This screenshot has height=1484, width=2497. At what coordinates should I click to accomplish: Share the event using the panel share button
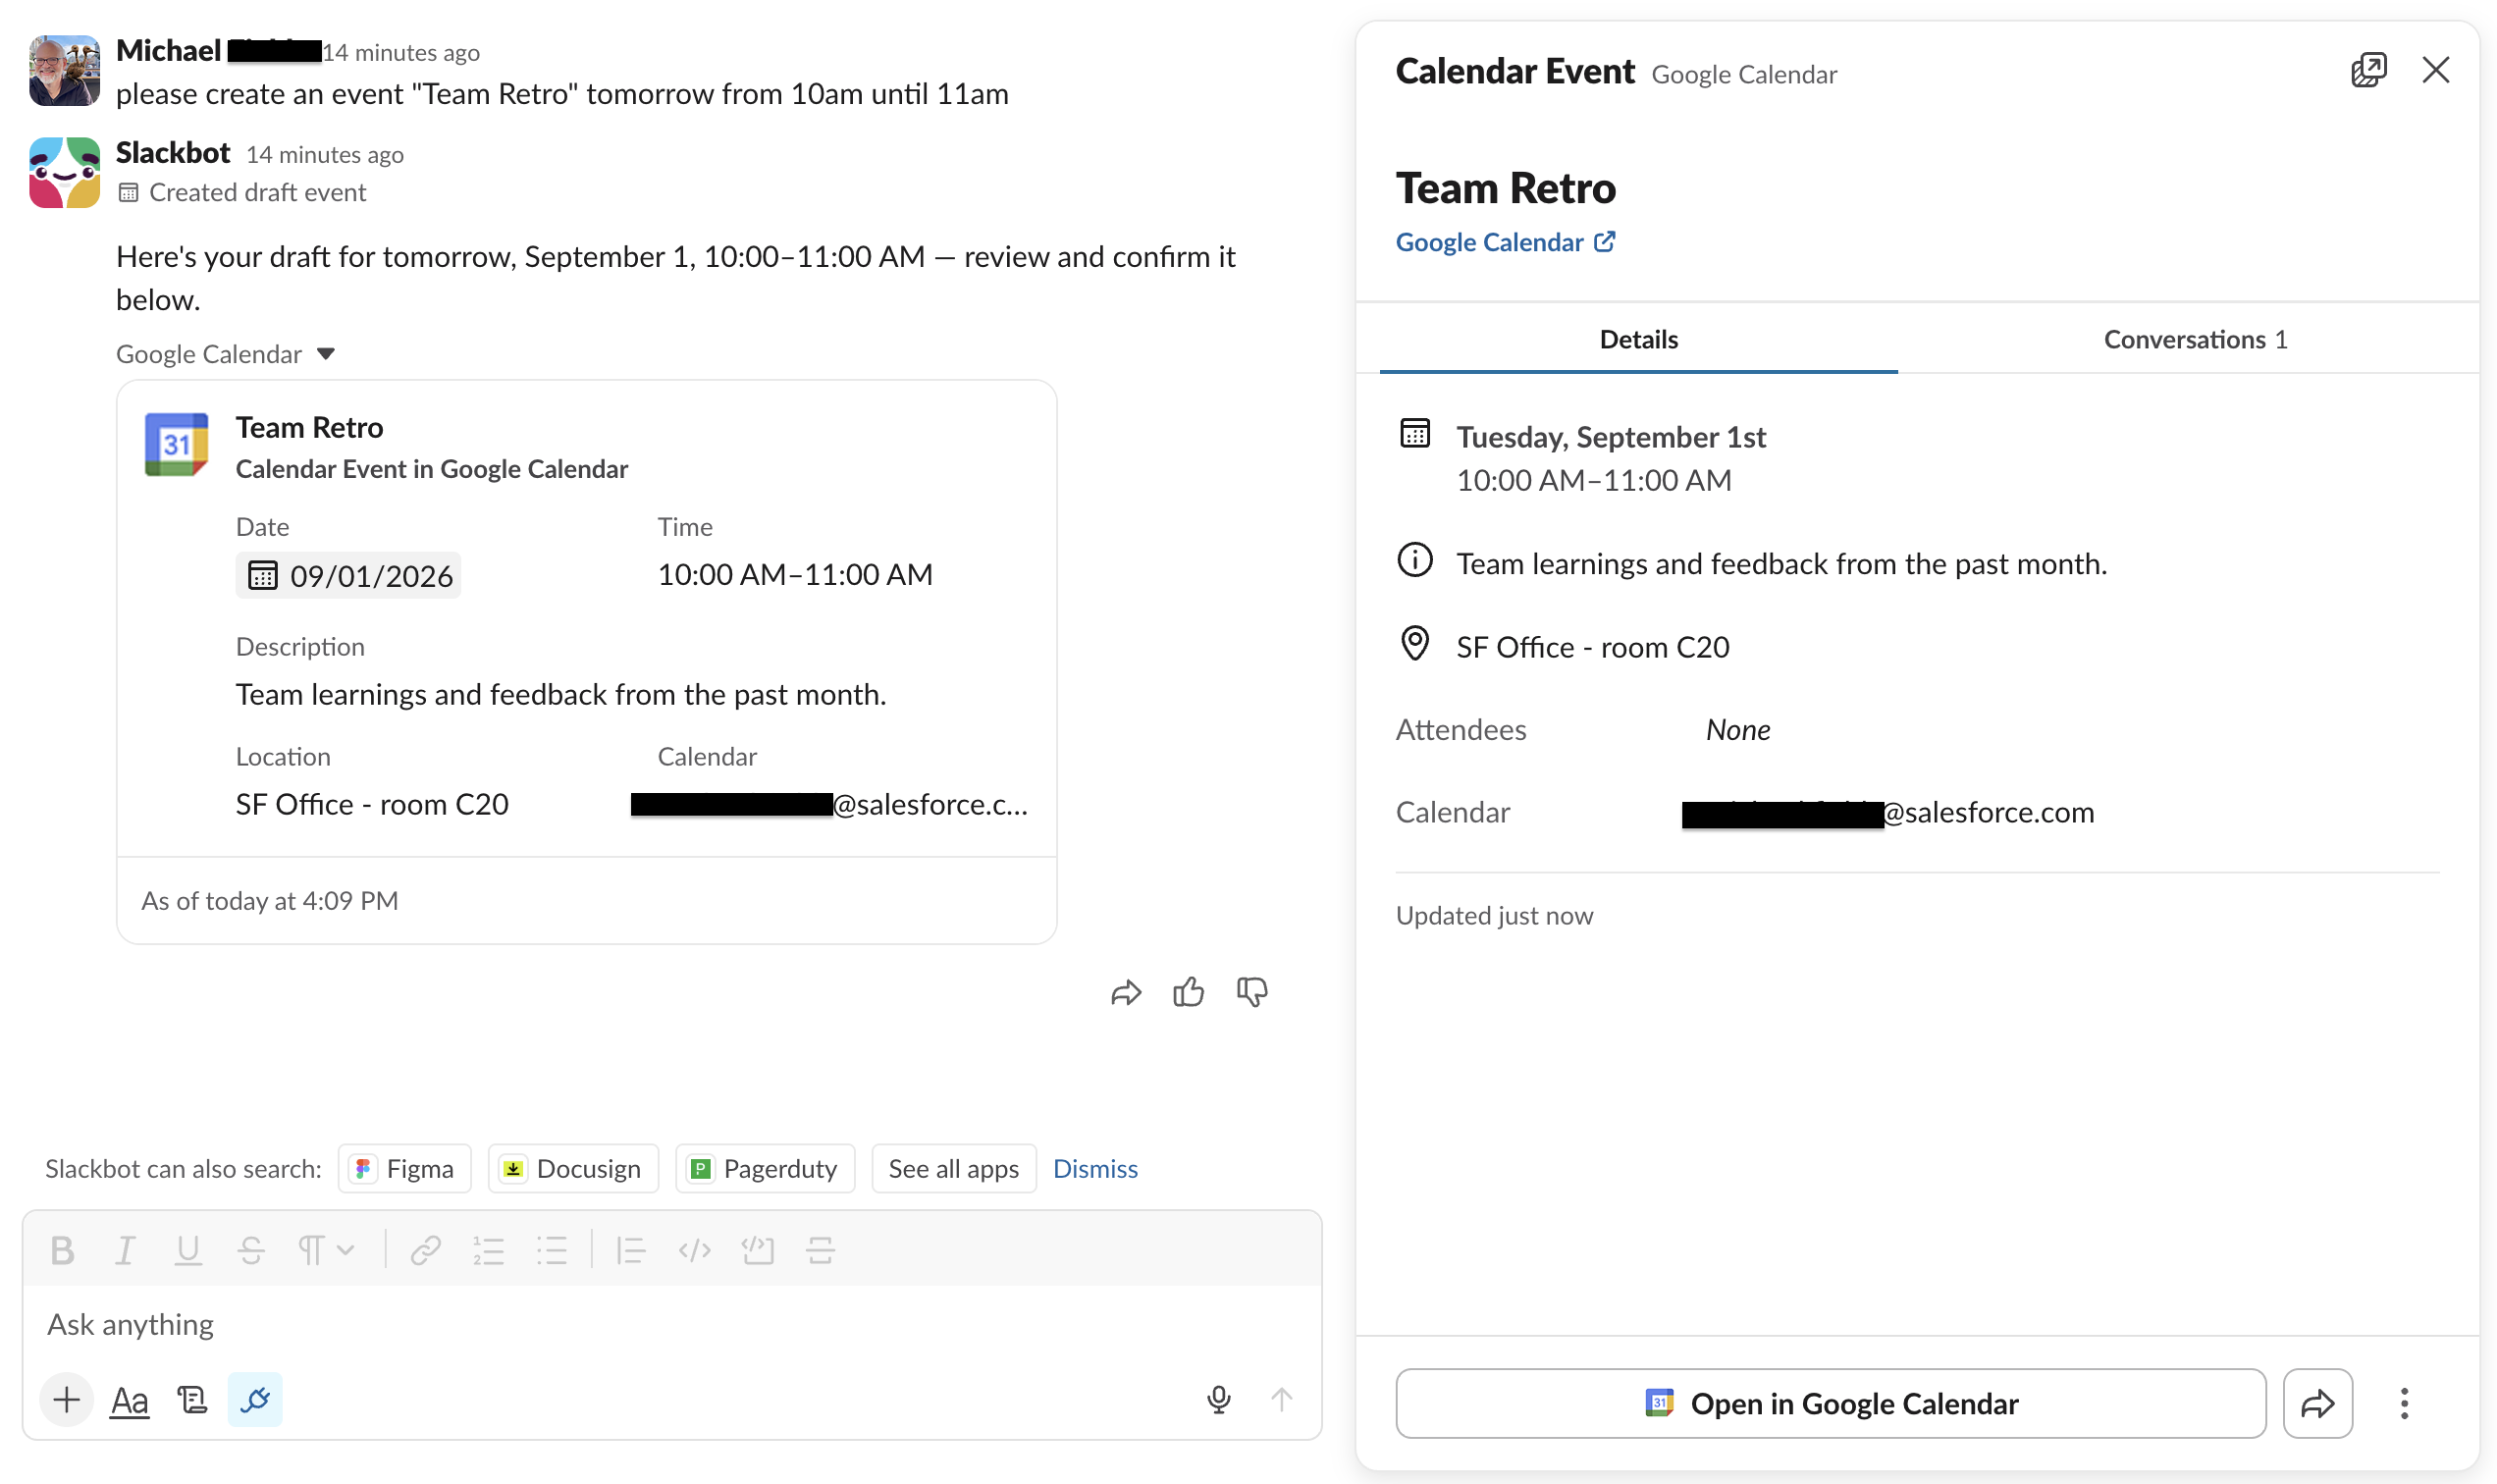coord(2317,1404)
